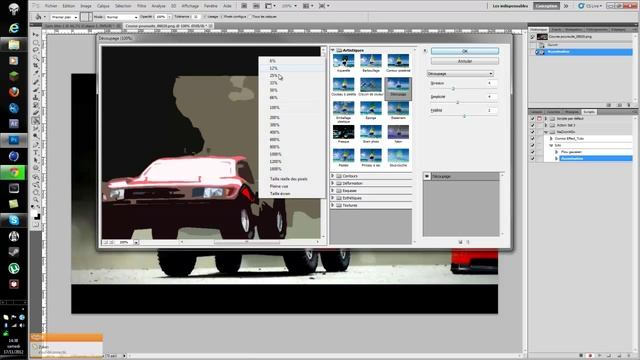Open the Découpage filter dropdown
This screenshot has height=360, width=640.
(460, 73)
